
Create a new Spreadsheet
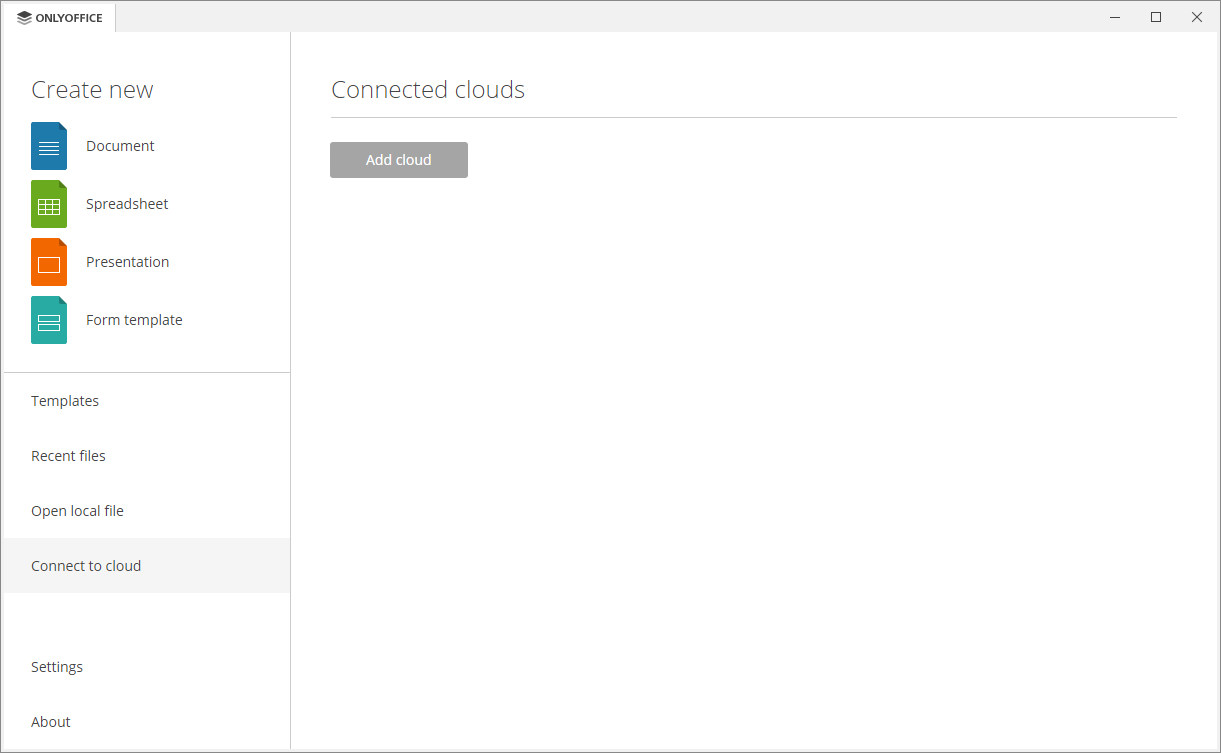126,203
